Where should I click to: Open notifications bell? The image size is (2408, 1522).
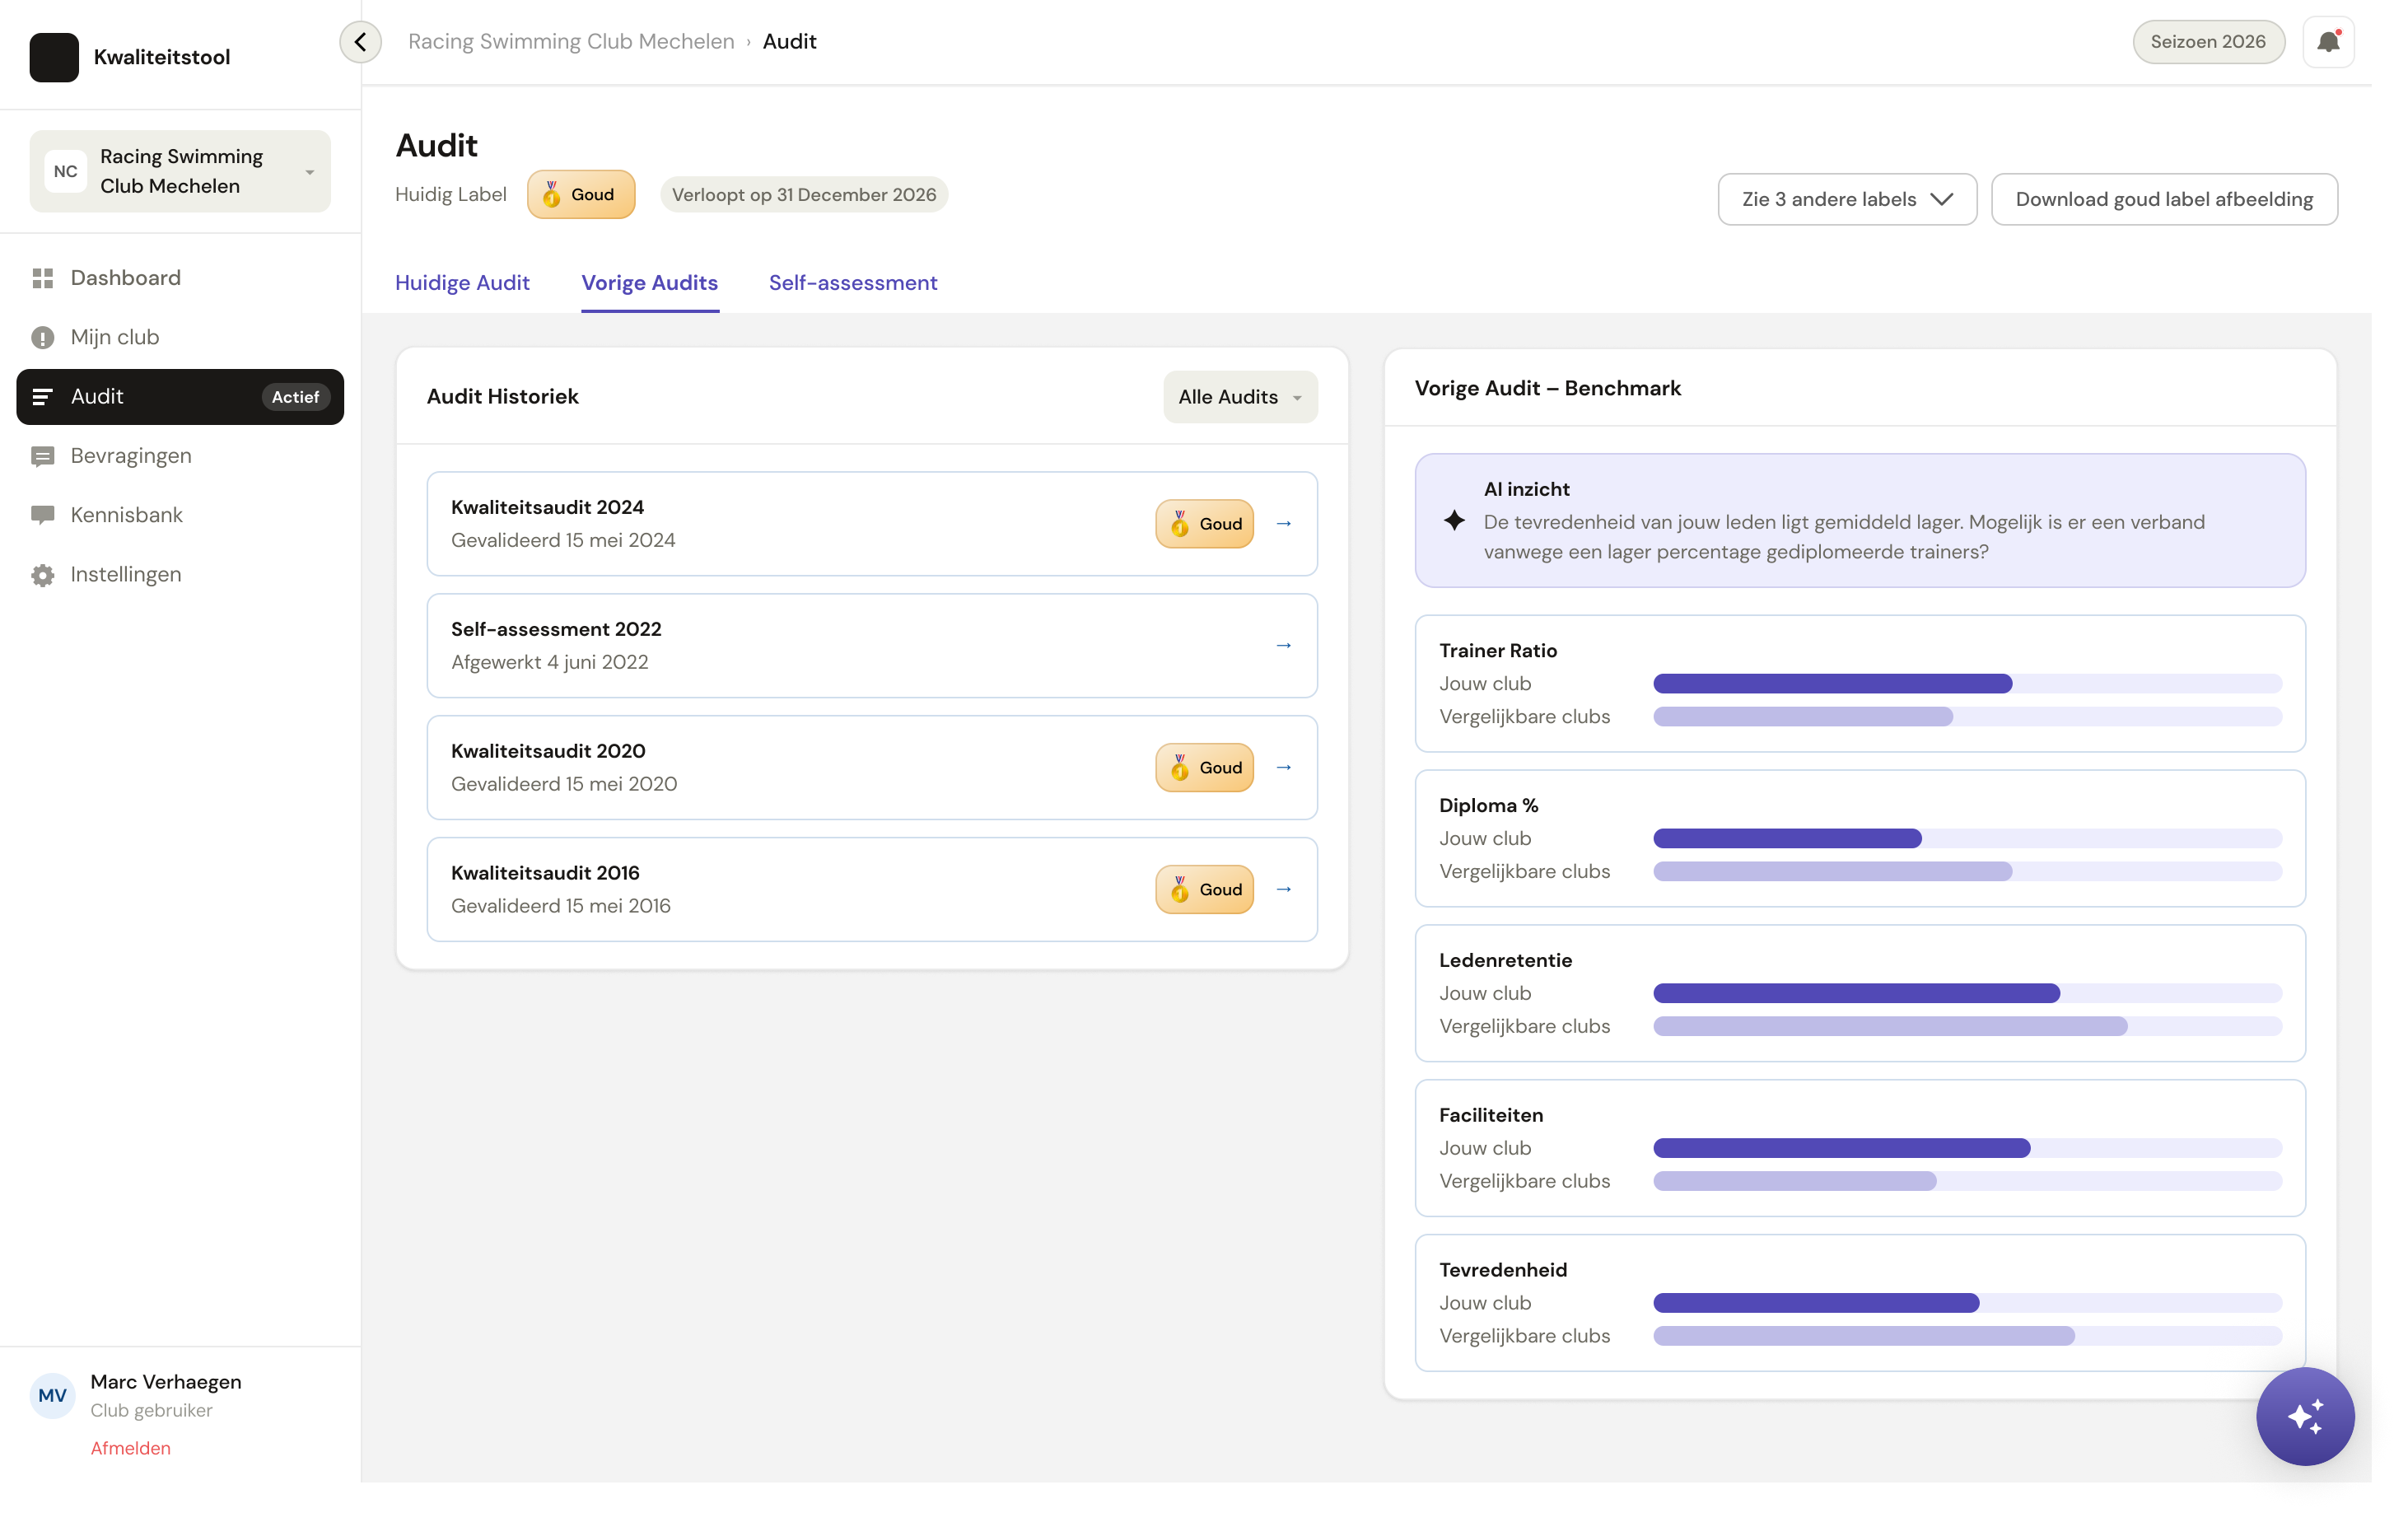(x=2328, y=41)
